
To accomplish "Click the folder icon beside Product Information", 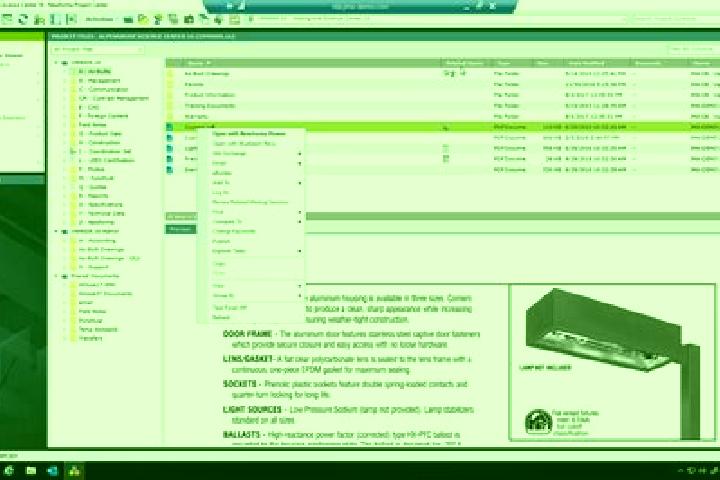I will pos(170,95).
